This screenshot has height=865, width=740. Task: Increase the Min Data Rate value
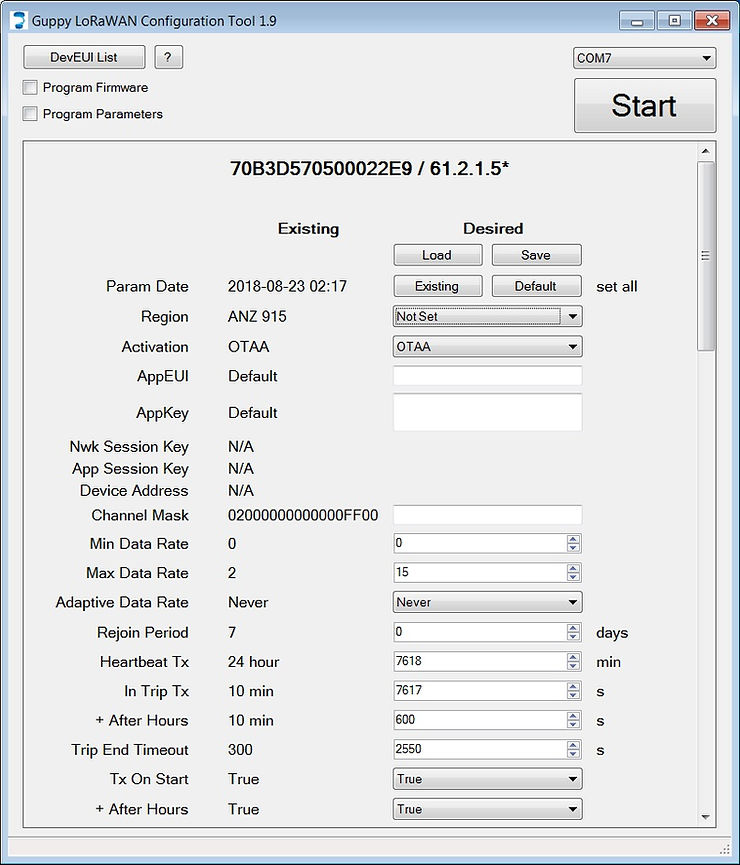pyautogui.click(x=573, y=539)
